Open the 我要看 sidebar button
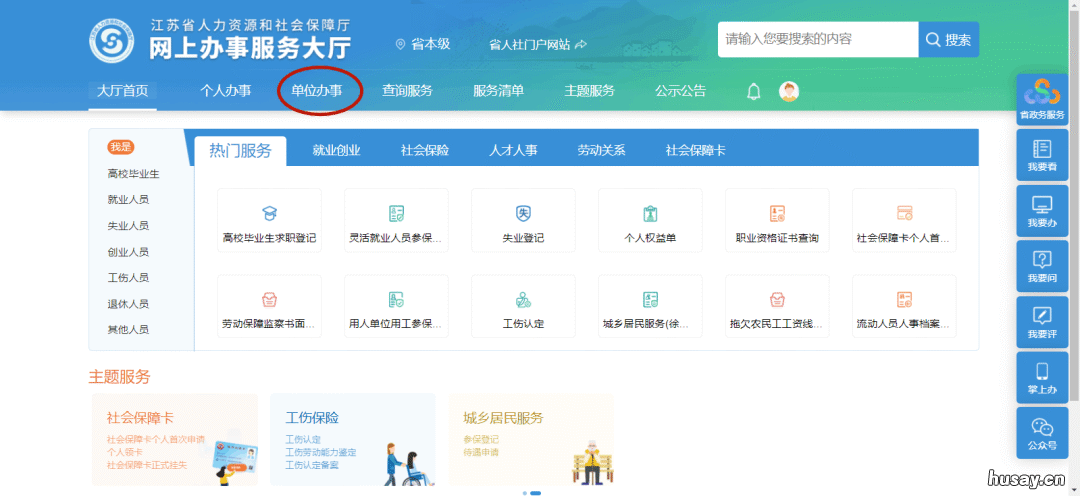Image resolution: width=1080 pixels, height=496 pixels. tap(1042, 155)
